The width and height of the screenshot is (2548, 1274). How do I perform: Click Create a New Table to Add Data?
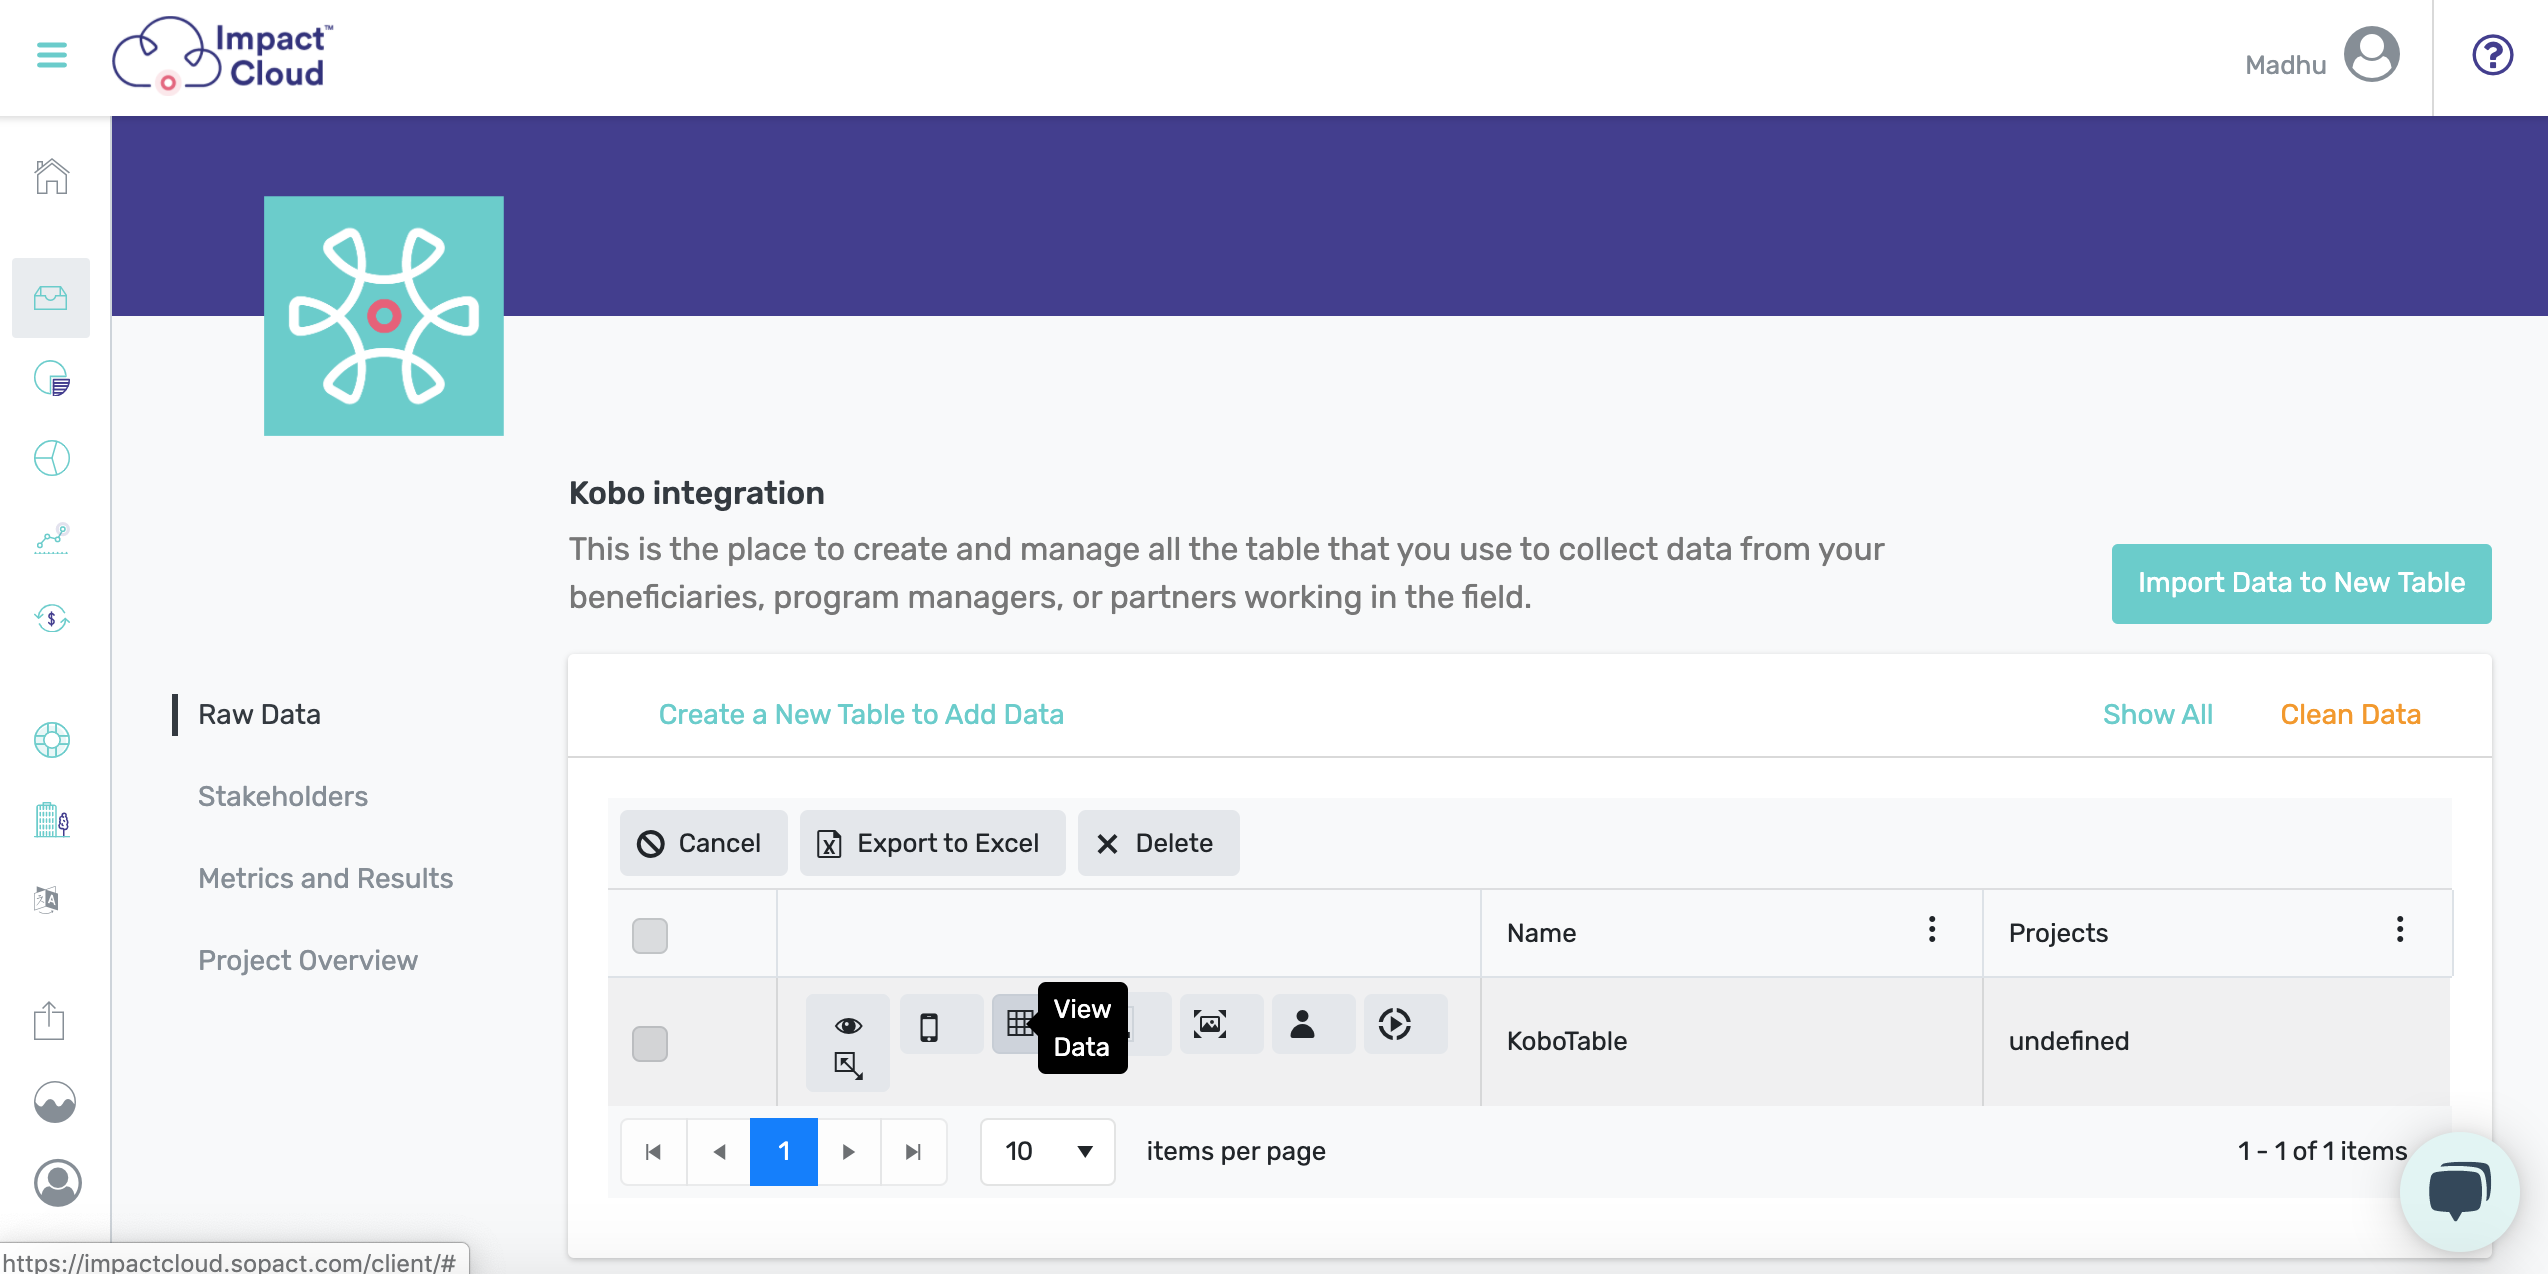click(861, 714)
